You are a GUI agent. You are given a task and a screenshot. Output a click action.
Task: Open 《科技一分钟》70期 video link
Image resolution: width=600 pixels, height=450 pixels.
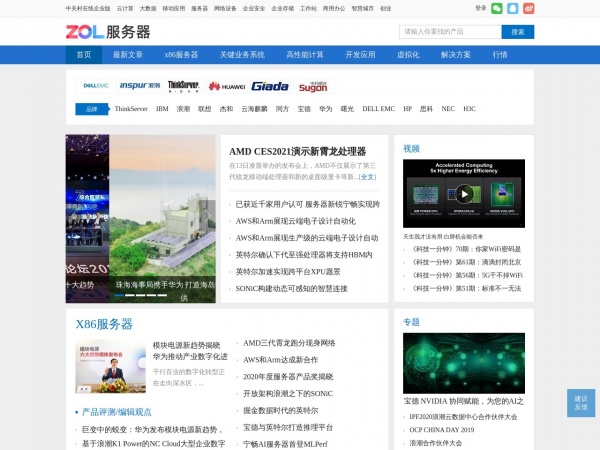(466, 249)
